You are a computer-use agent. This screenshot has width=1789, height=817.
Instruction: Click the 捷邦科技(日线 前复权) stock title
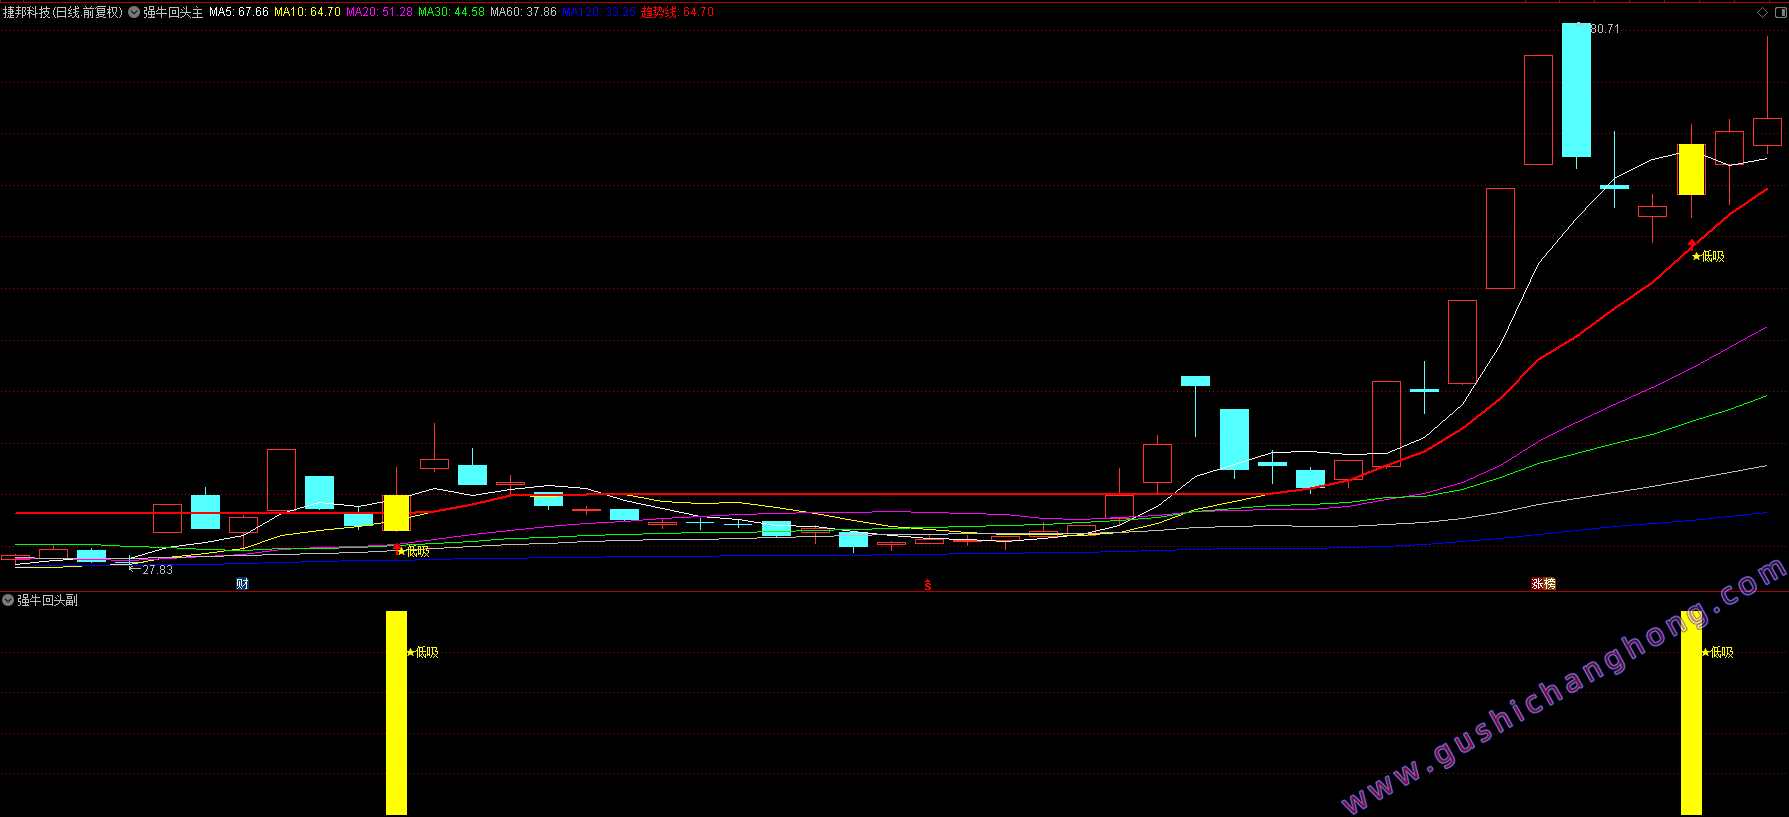click(x=63, y=12)
